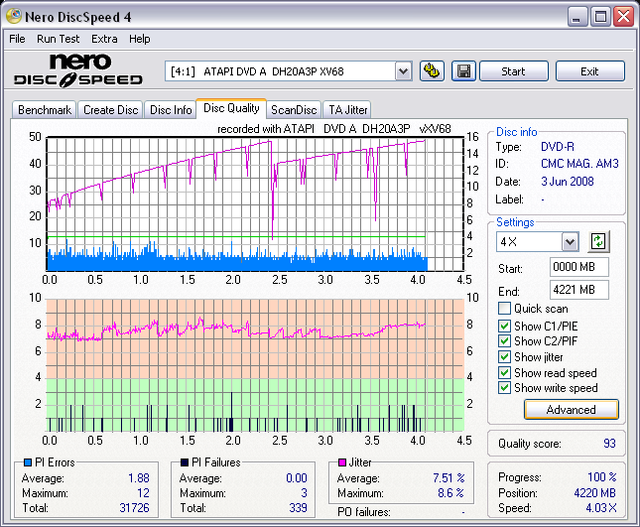The image size is (640, 527).
Task: Click PI Errors average 1.88
Action: (139, 478)
